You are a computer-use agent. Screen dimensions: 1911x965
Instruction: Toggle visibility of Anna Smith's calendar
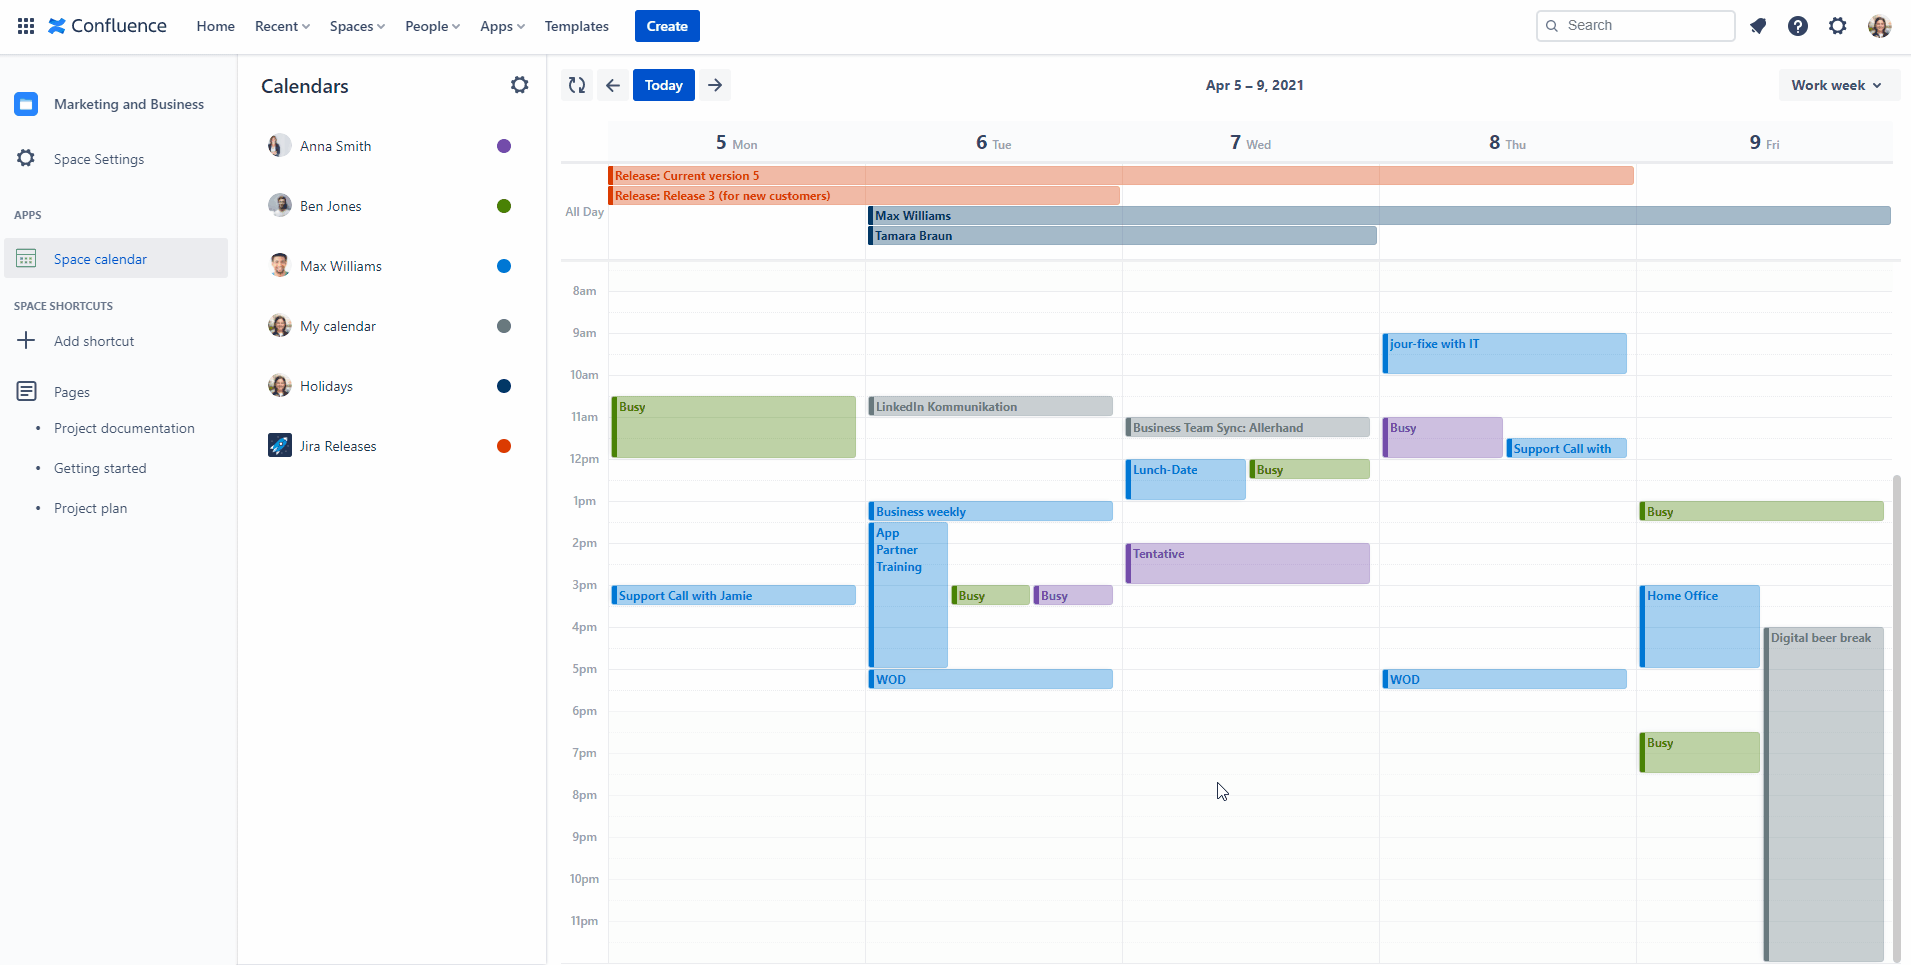503,145
